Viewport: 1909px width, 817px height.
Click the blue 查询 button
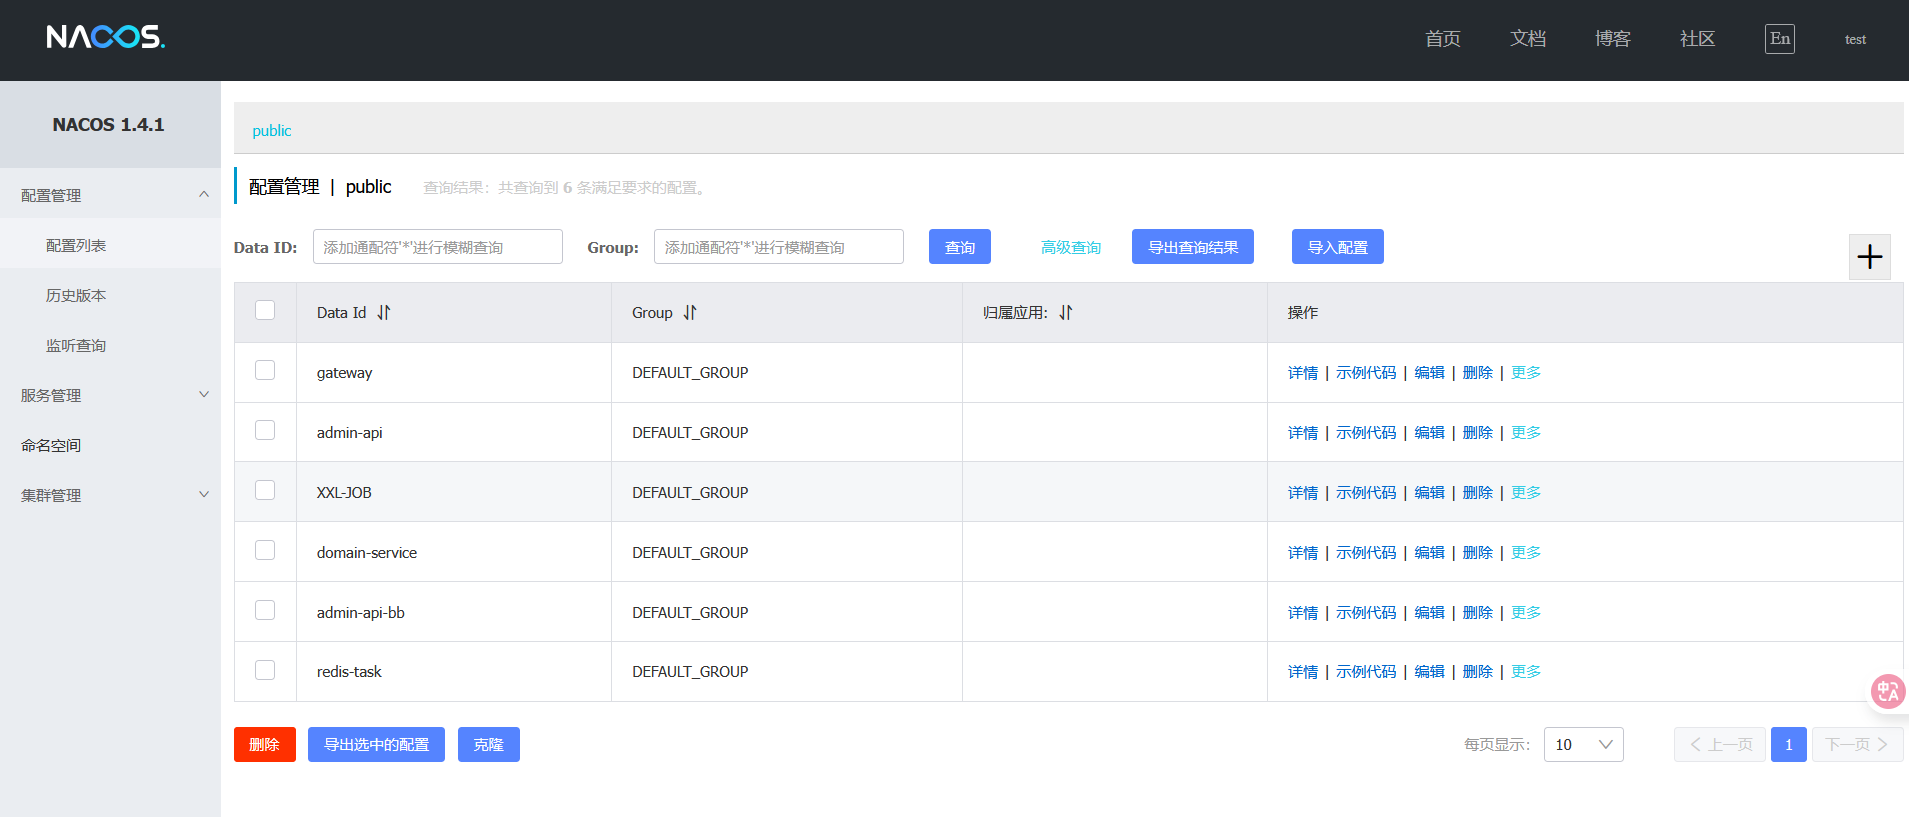[x=959, y=247]
